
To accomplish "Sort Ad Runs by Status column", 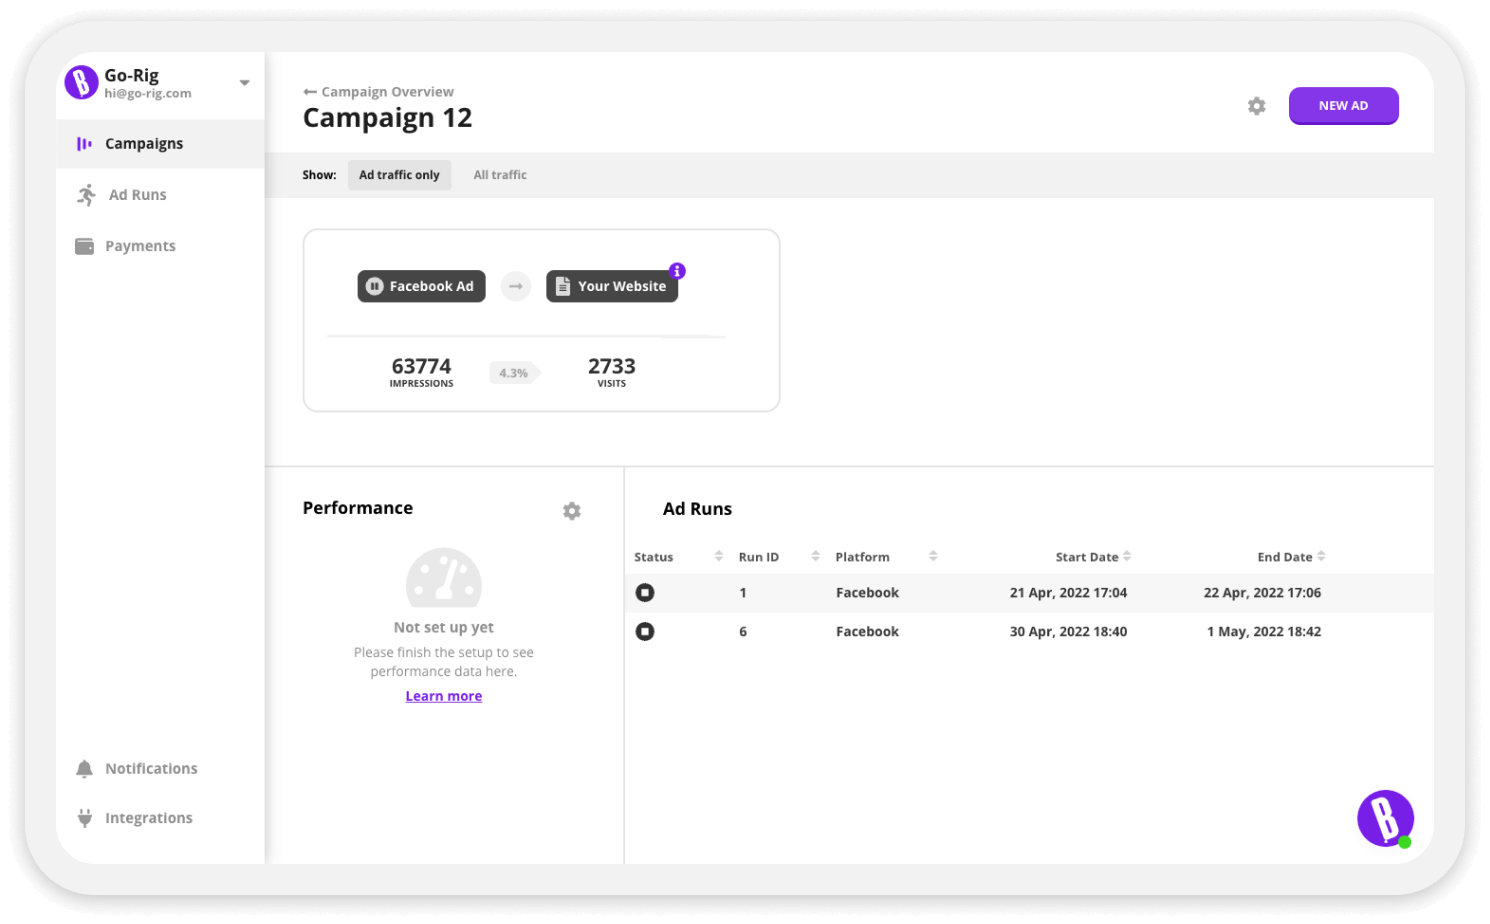I will (x=718, y=557).
